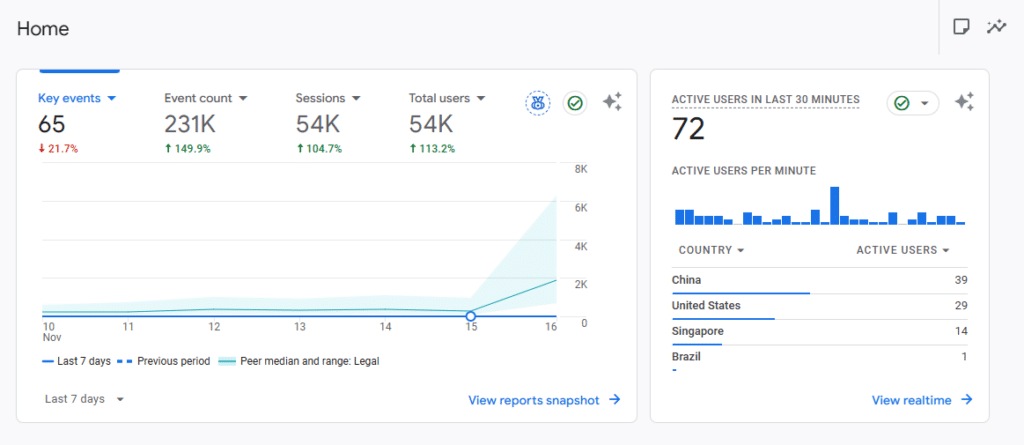Viewport: 1024px width, 445px height.
Task: Click data quality checkmark in overview card
Action: [575, 103]
